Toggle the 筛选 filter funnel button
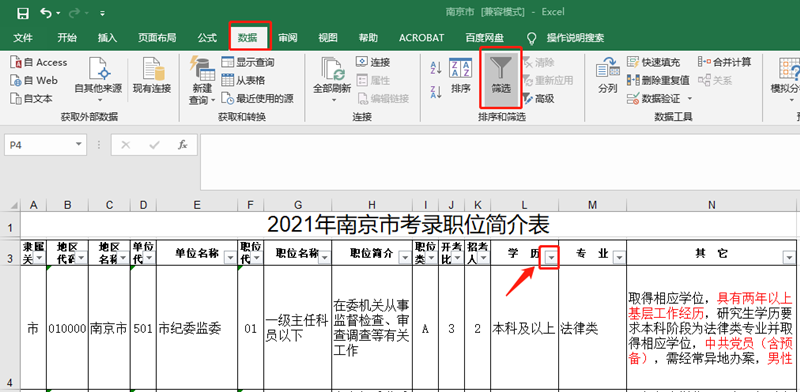The image size is (800, 392). pos(501,77)
